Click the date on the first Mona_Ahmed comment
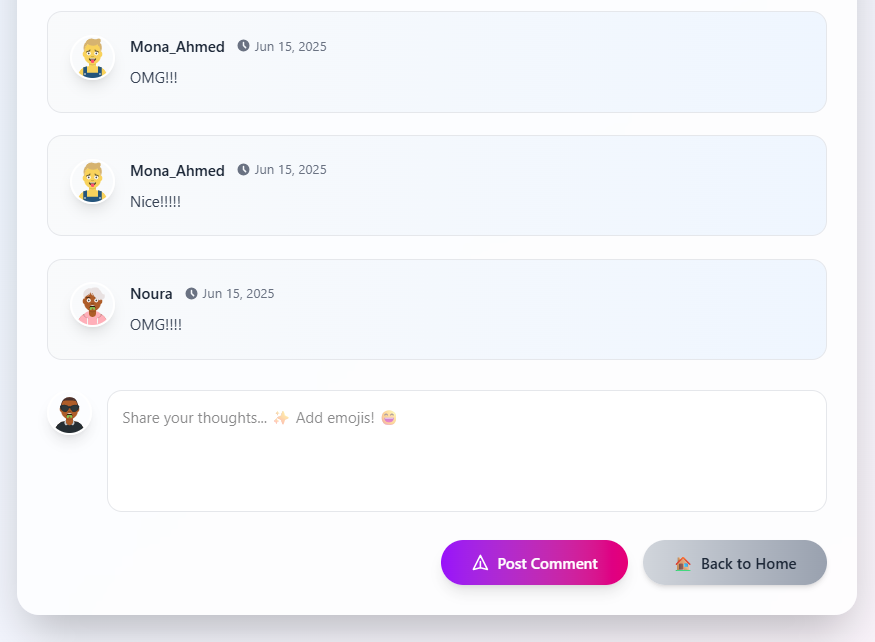875x642 pixels. point(291,46)
